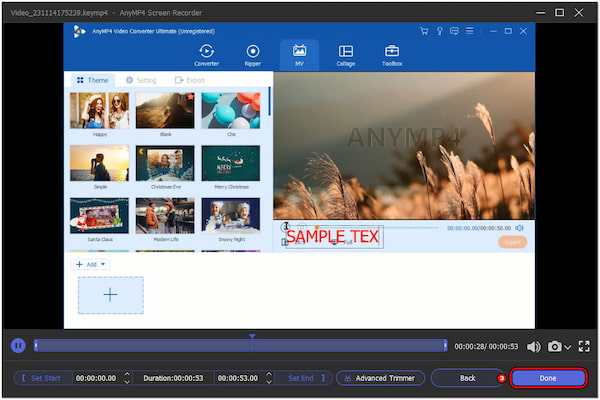The height and width of the screenshot is (400, 600).
Task: Switch to the Theme sub-tab
Action: pos(93,80)
